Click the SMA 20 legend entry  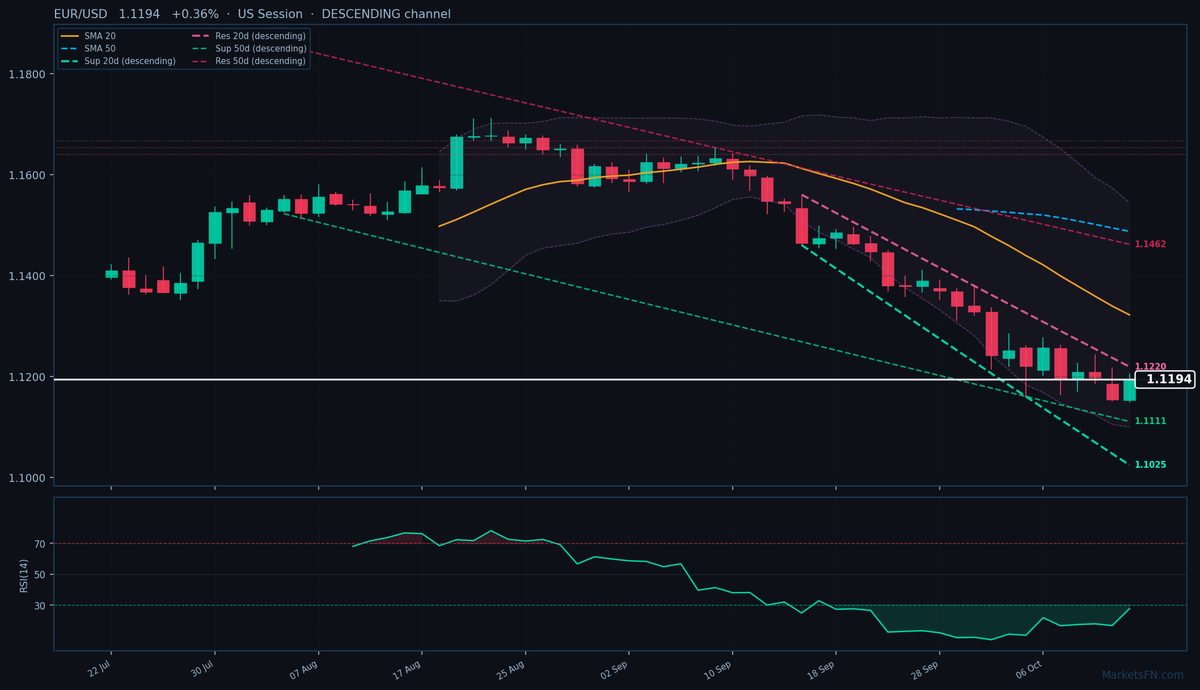pyautogui.click(x=88, y=36)
